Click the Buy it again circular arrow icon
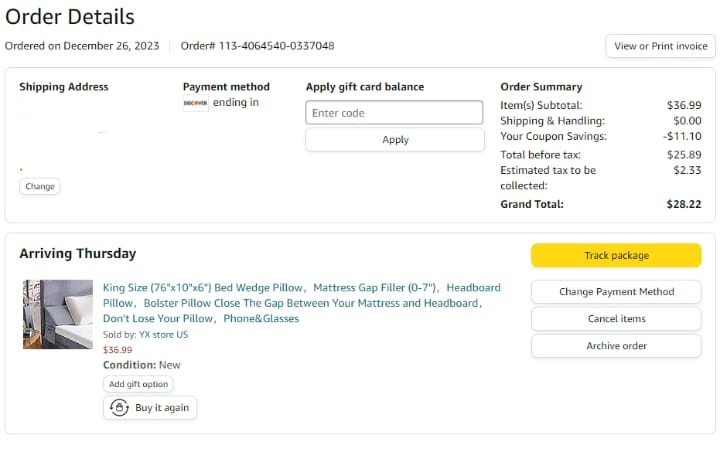The height and width of the screenshot is (452, 720). [120, 408]
